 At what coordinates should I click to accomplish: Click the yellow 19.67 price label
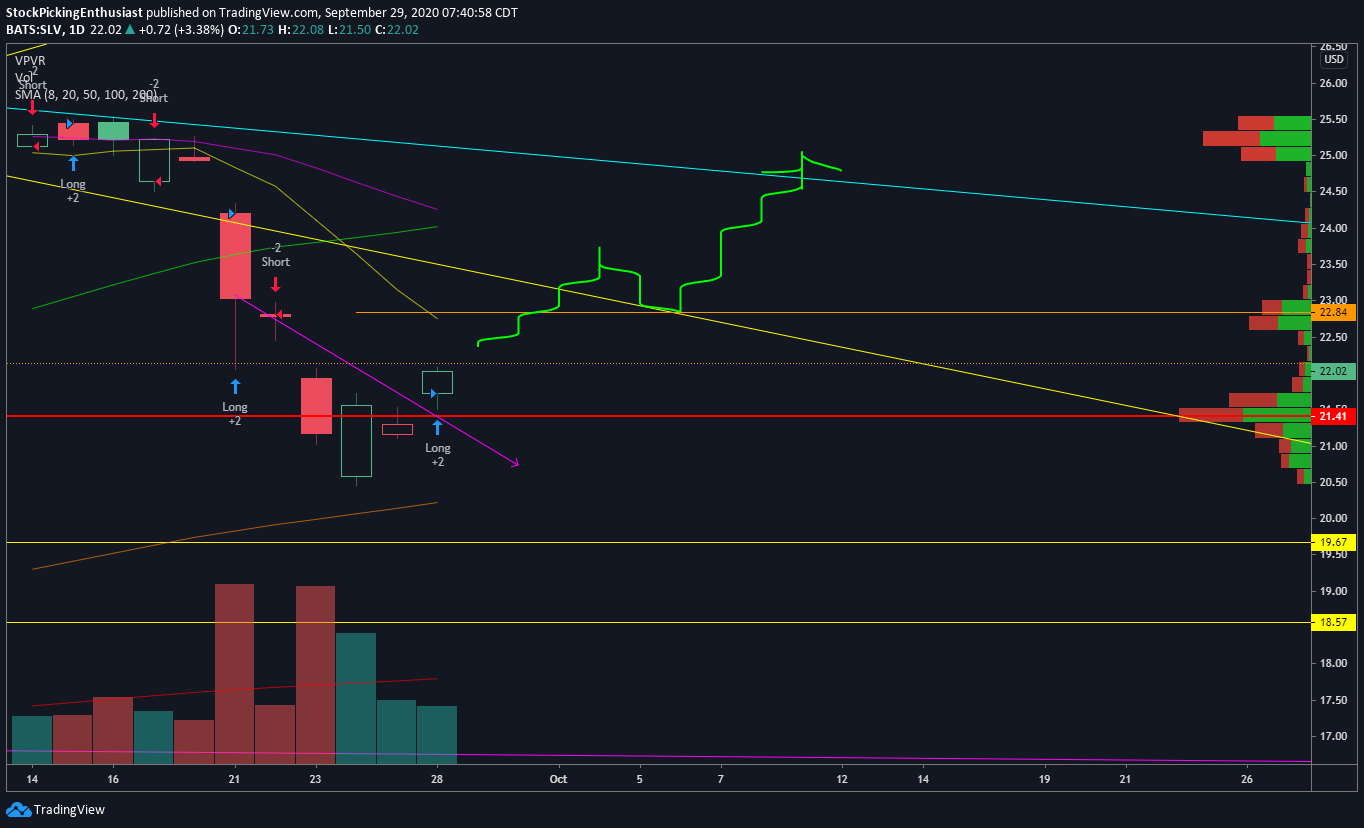click(1335, 542)
